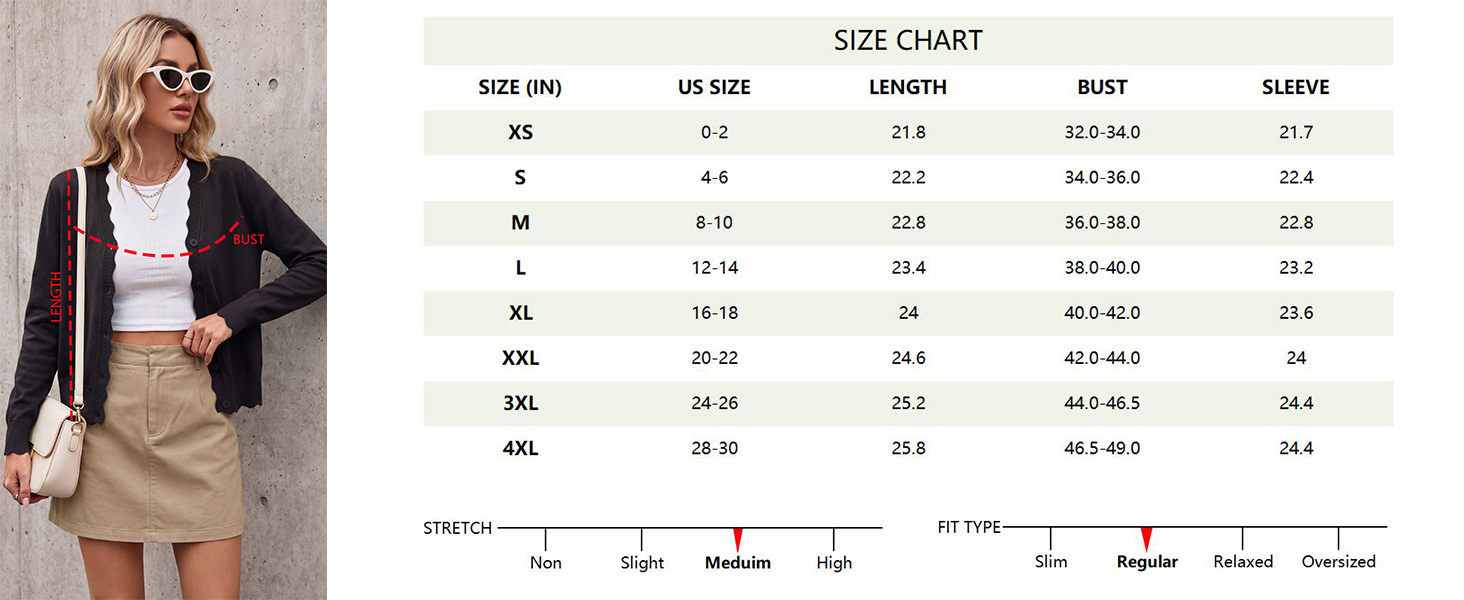
Task: Select the 4XL size row label
Action: (x=520, y=449)
